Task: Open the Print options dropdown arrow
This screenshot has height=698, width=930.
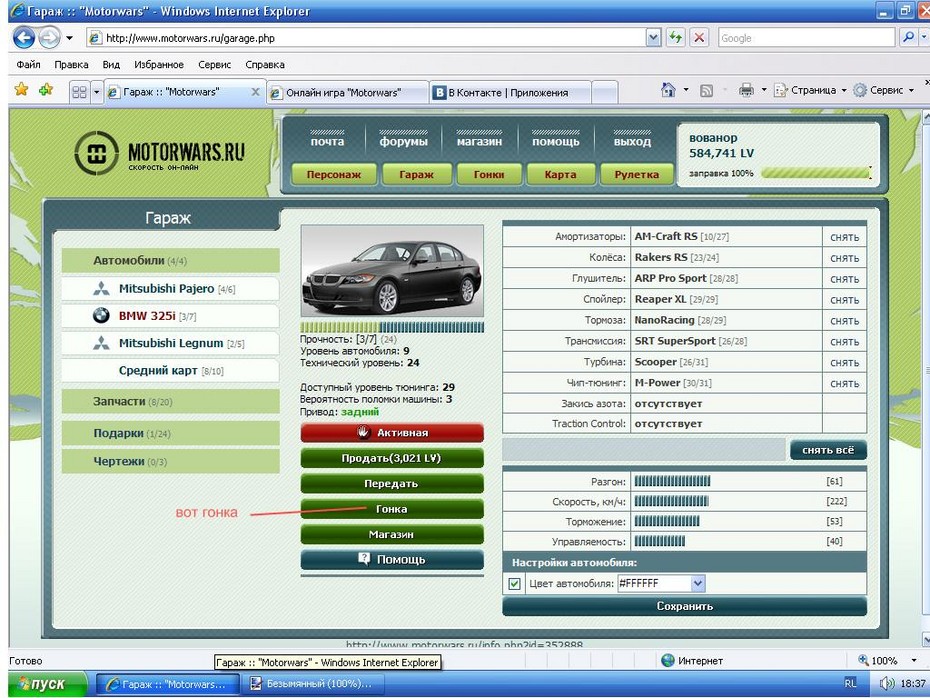Action: 764,90
